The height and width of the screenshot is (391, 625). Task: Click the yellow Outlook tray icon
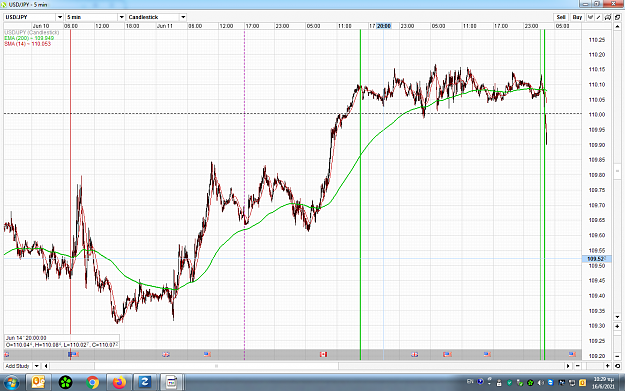[x=582, y=383]
